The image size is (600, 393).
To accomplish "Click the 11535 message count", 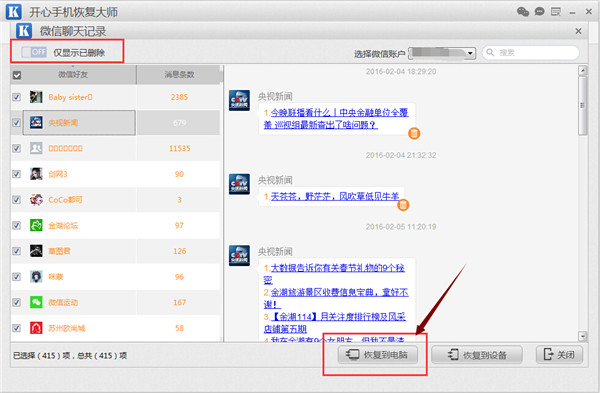I will [179, 148].
